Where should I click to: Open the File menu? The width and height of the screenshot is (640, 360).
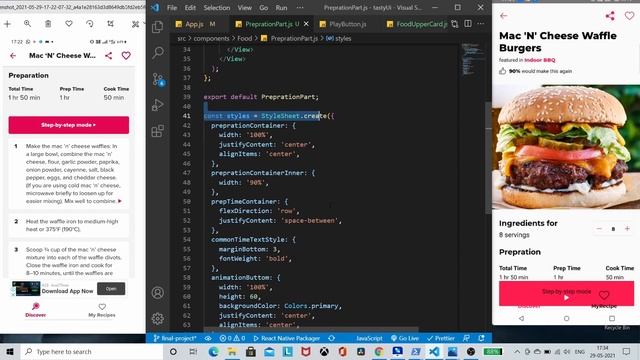(172, 7)
